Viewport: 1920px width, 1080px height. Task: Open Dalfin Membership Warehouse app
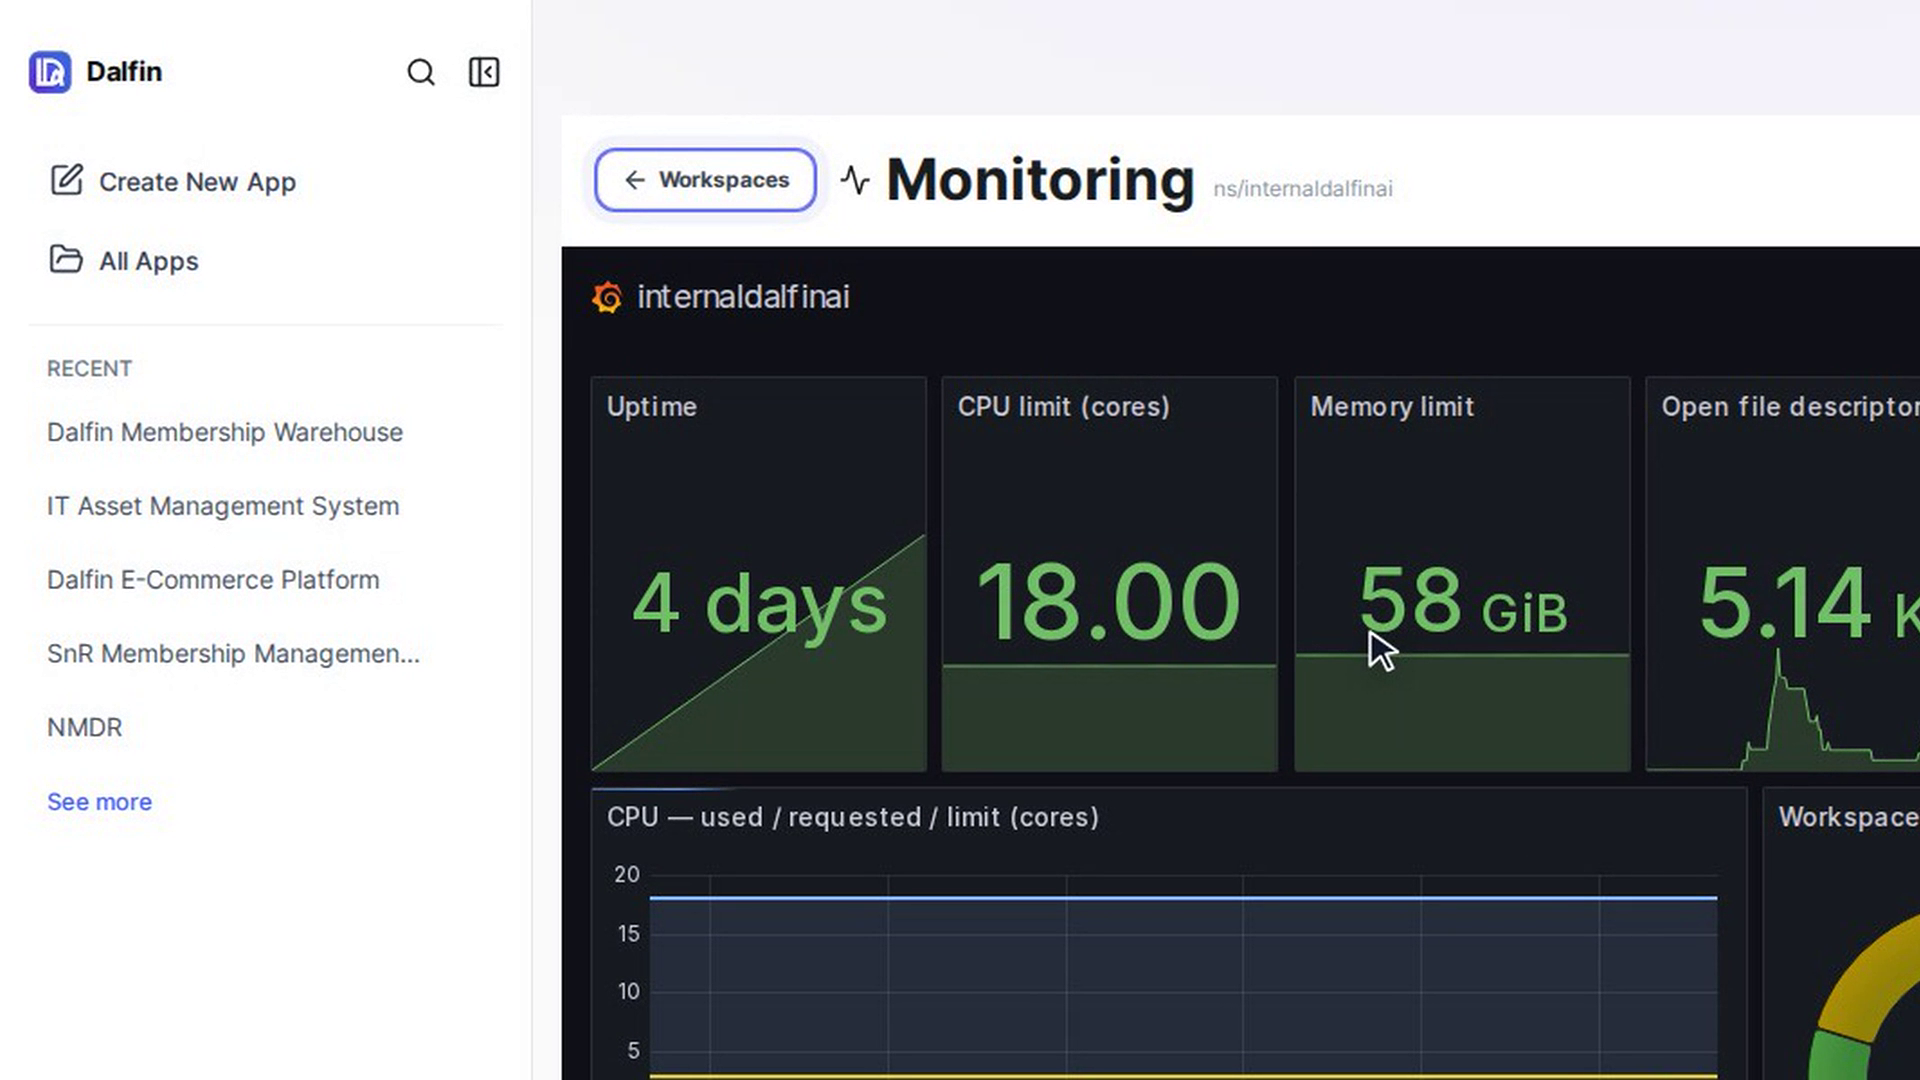pyautogui.click(x=225, y=432)
